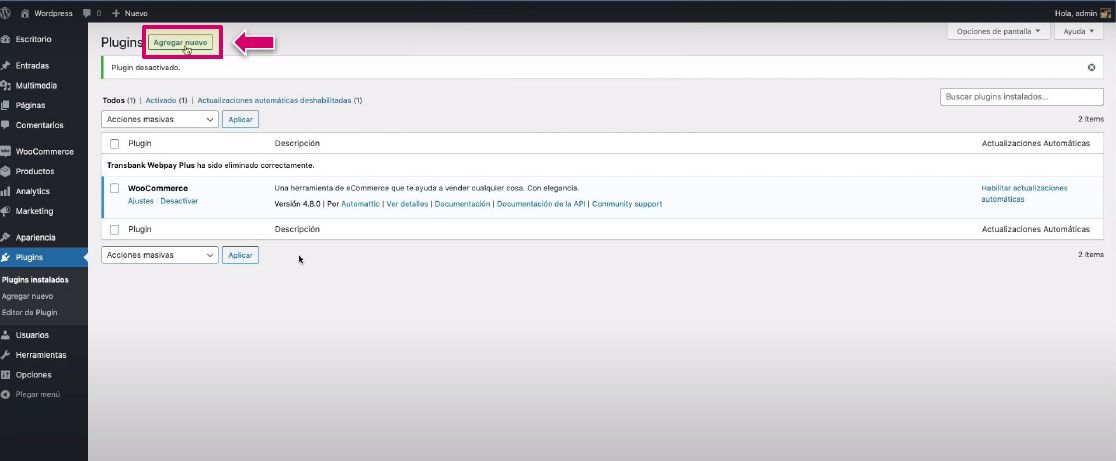Open Agregar nuevo in sidebar submenu
This screenshot has width=1116, height=461.
[x=27, y=297]
